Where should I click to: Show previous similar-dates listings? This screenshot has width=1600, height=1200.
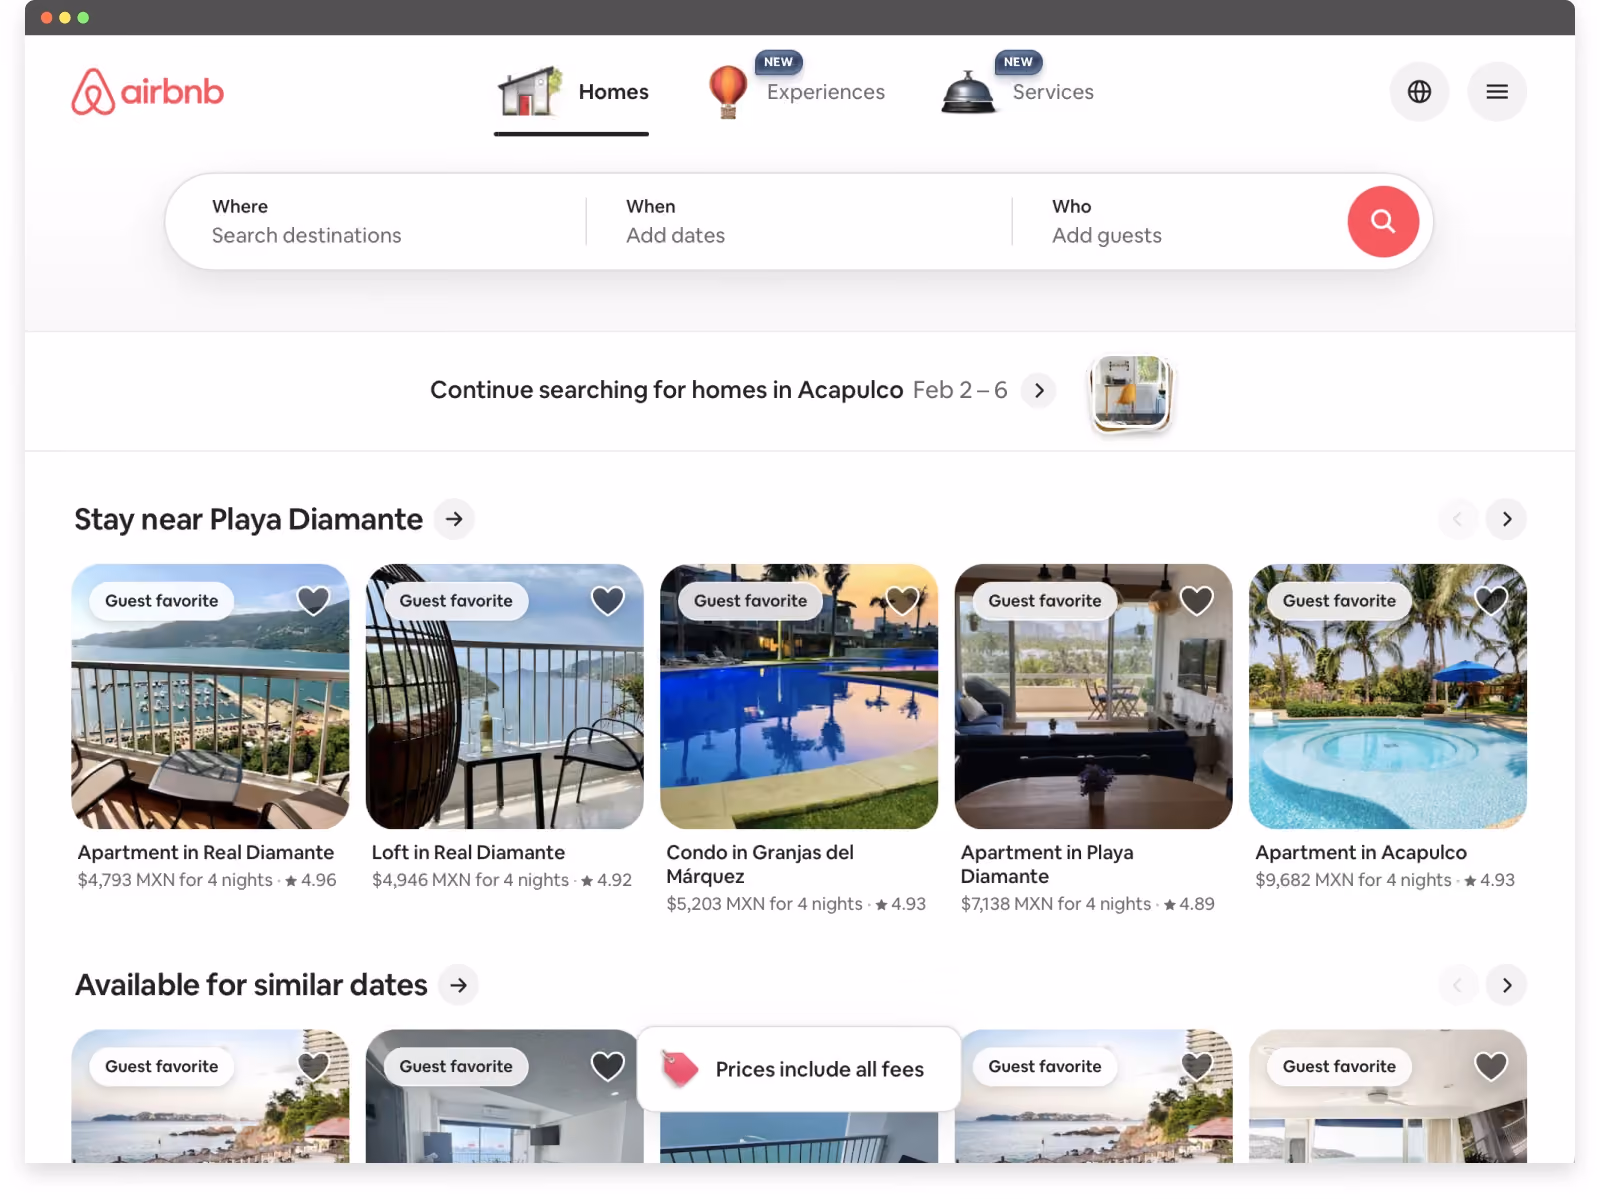pyautogui.click(x=1457, y=985)
